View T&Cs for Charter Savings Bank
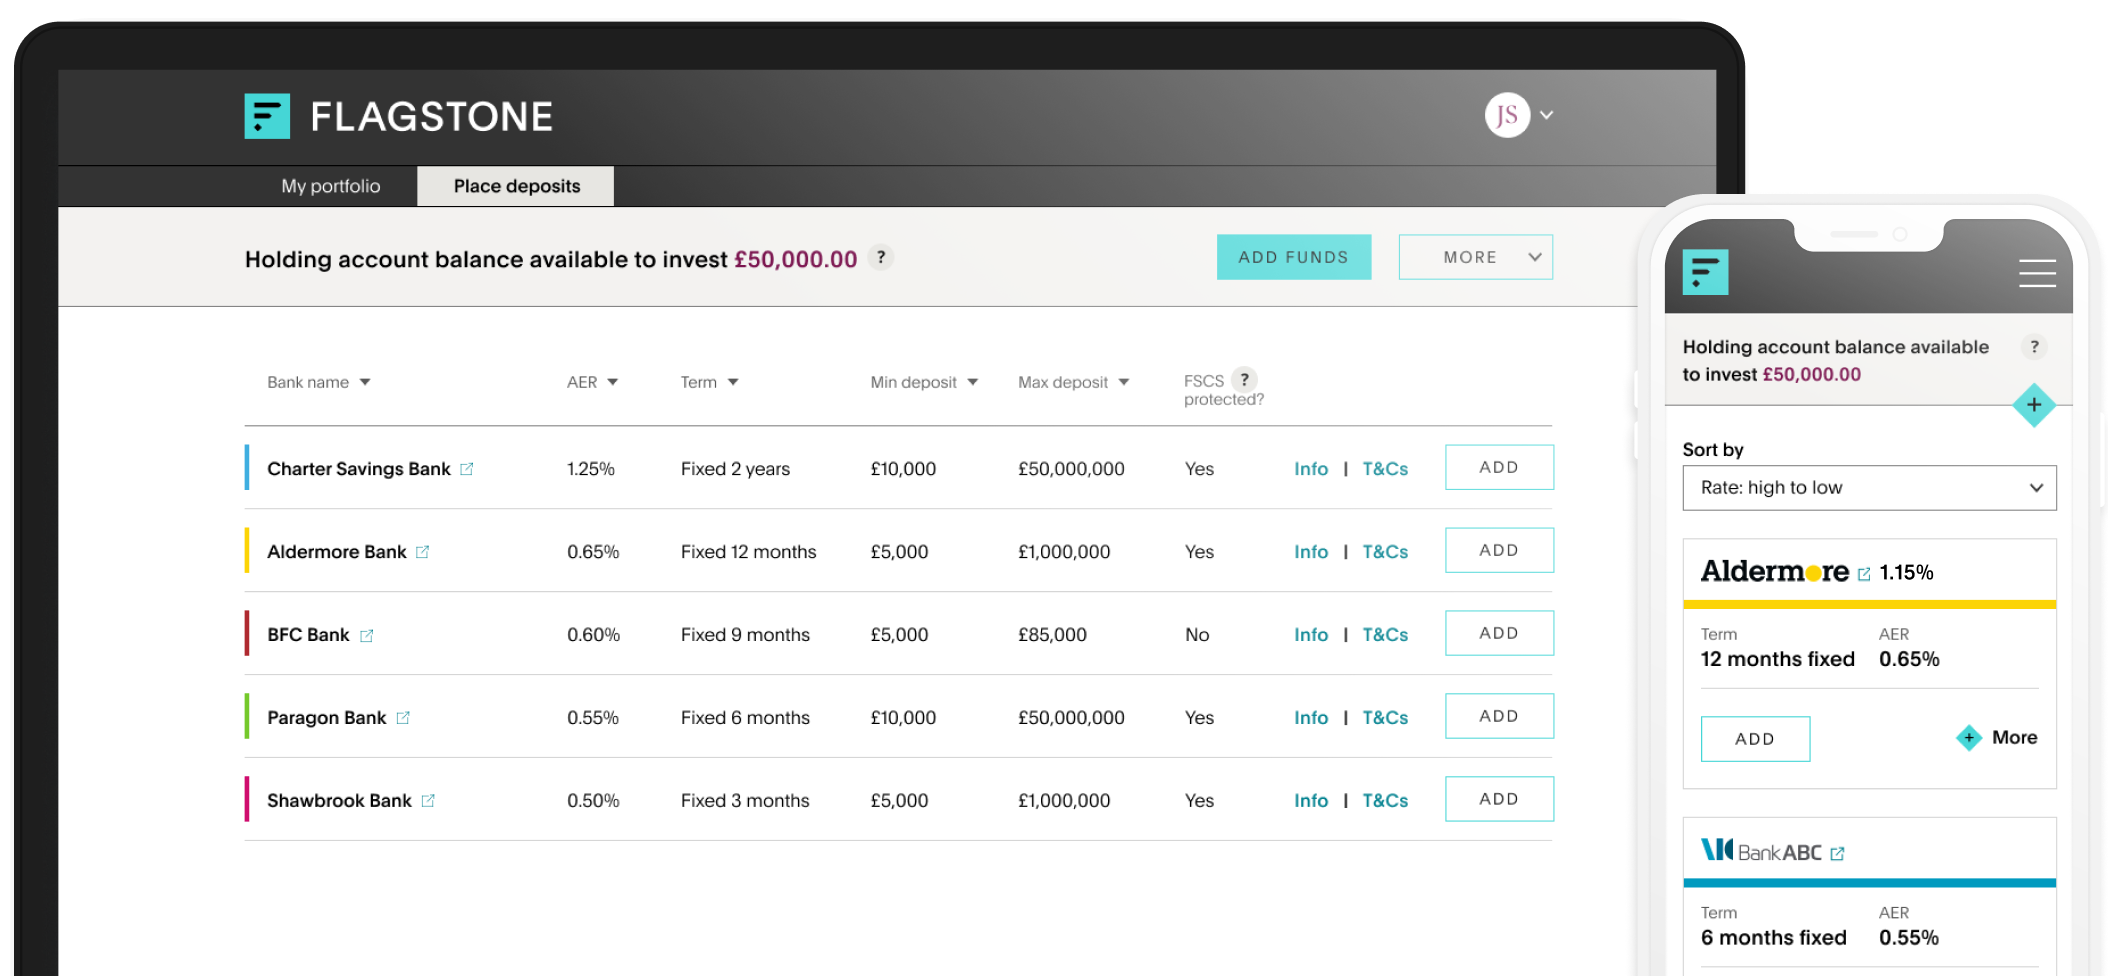Image resolution: width=2108 pixels, height=976 pixels. click(1385, 469)
